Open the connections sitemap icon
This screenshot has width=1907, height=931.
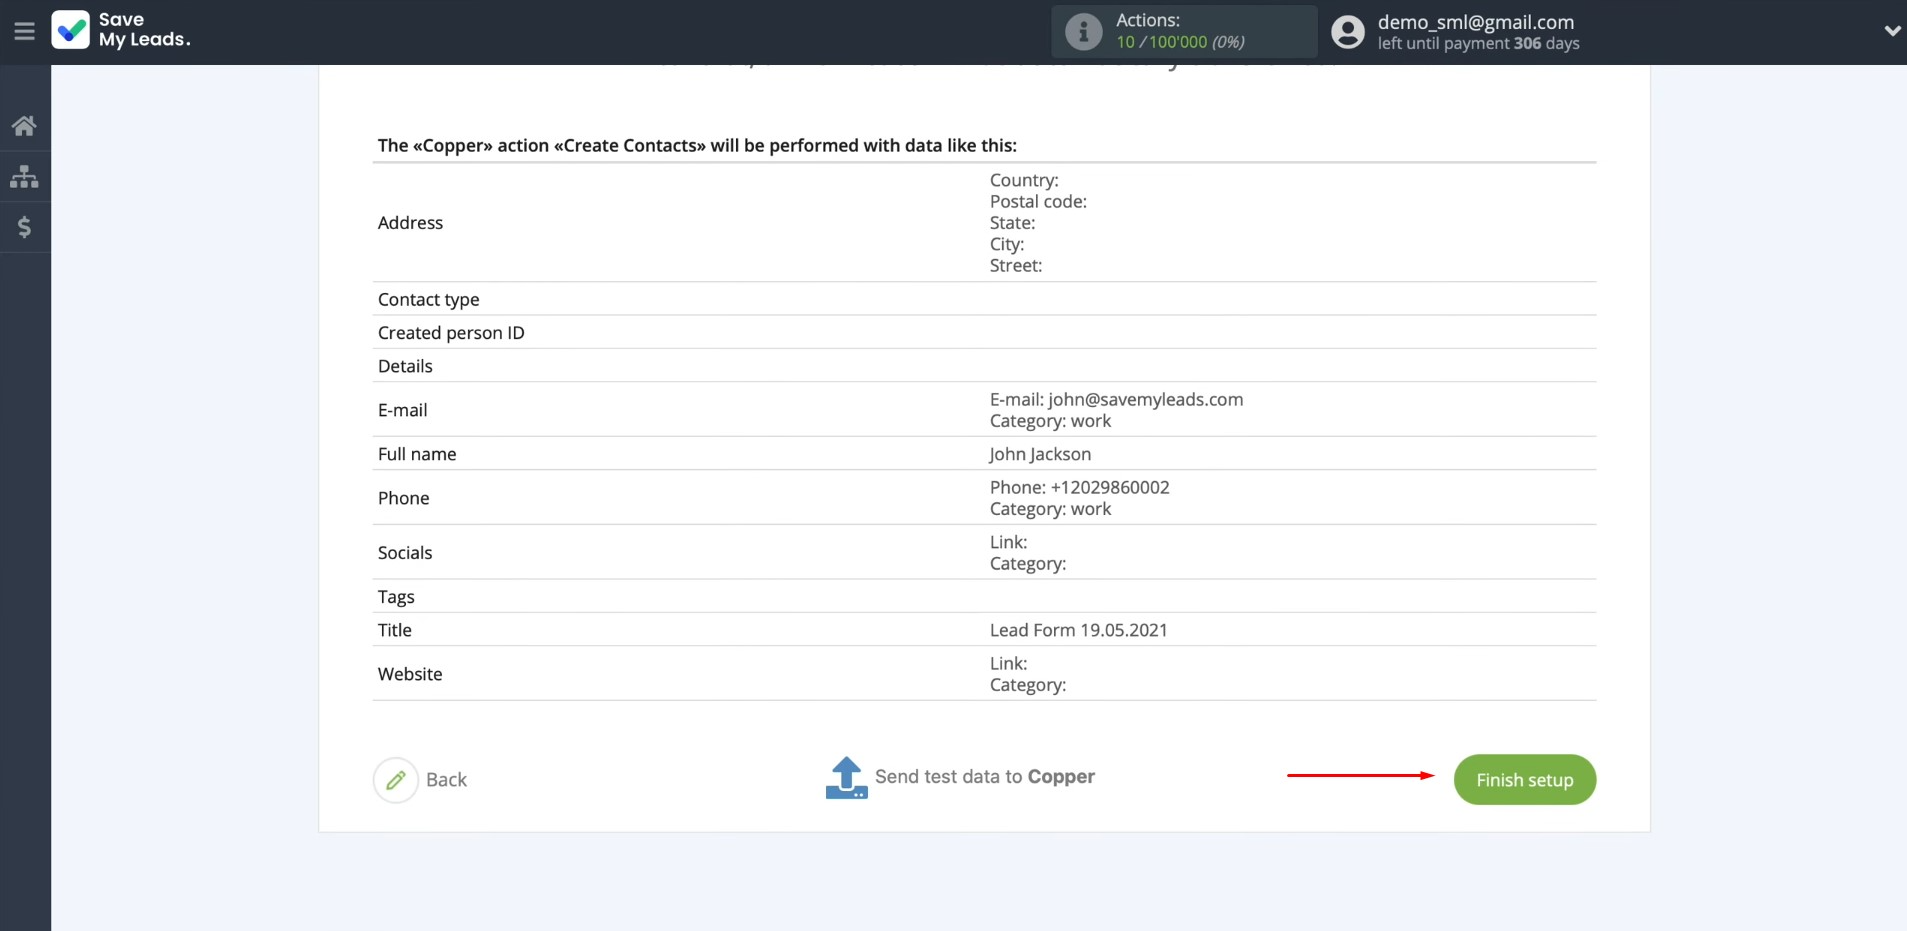click(x=24, y=177)
